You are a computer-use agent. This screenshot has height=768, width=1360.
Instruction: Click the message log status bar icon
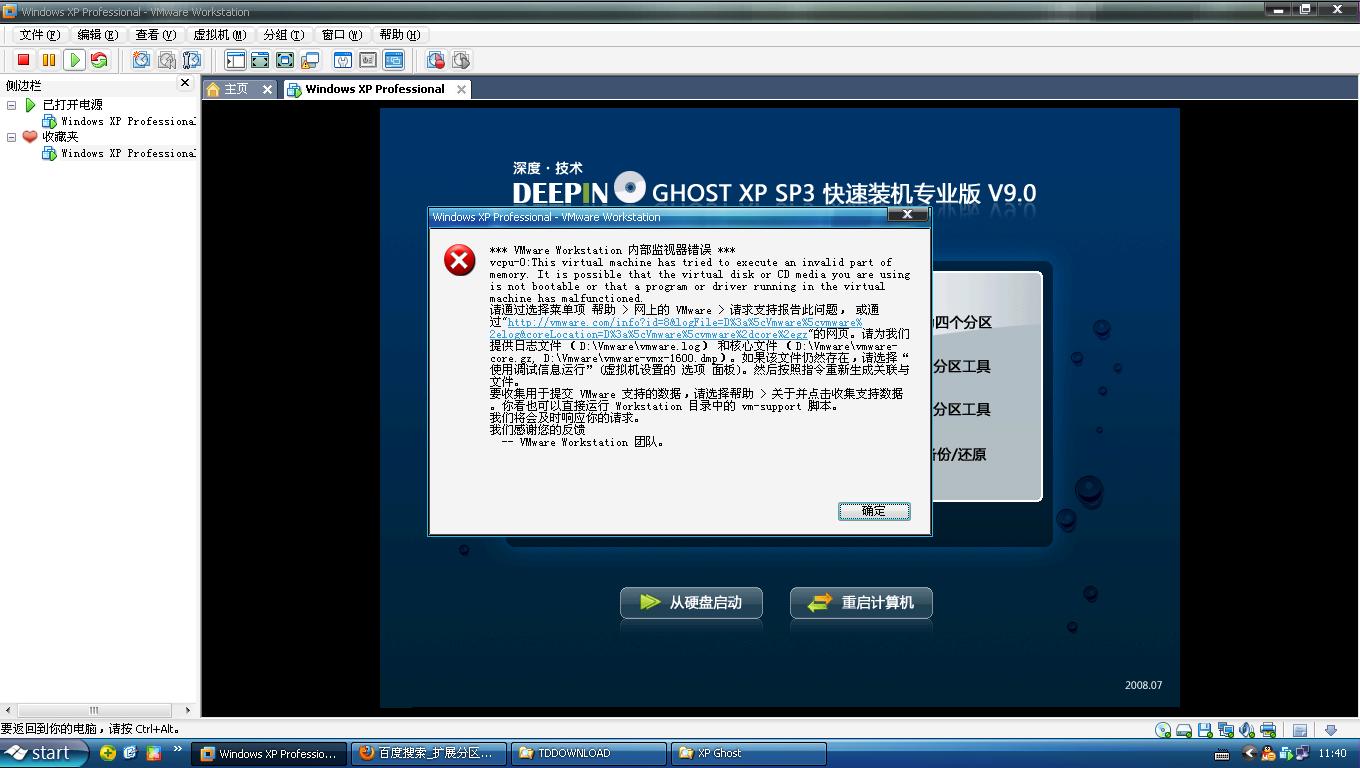[x=1300, y=730]
